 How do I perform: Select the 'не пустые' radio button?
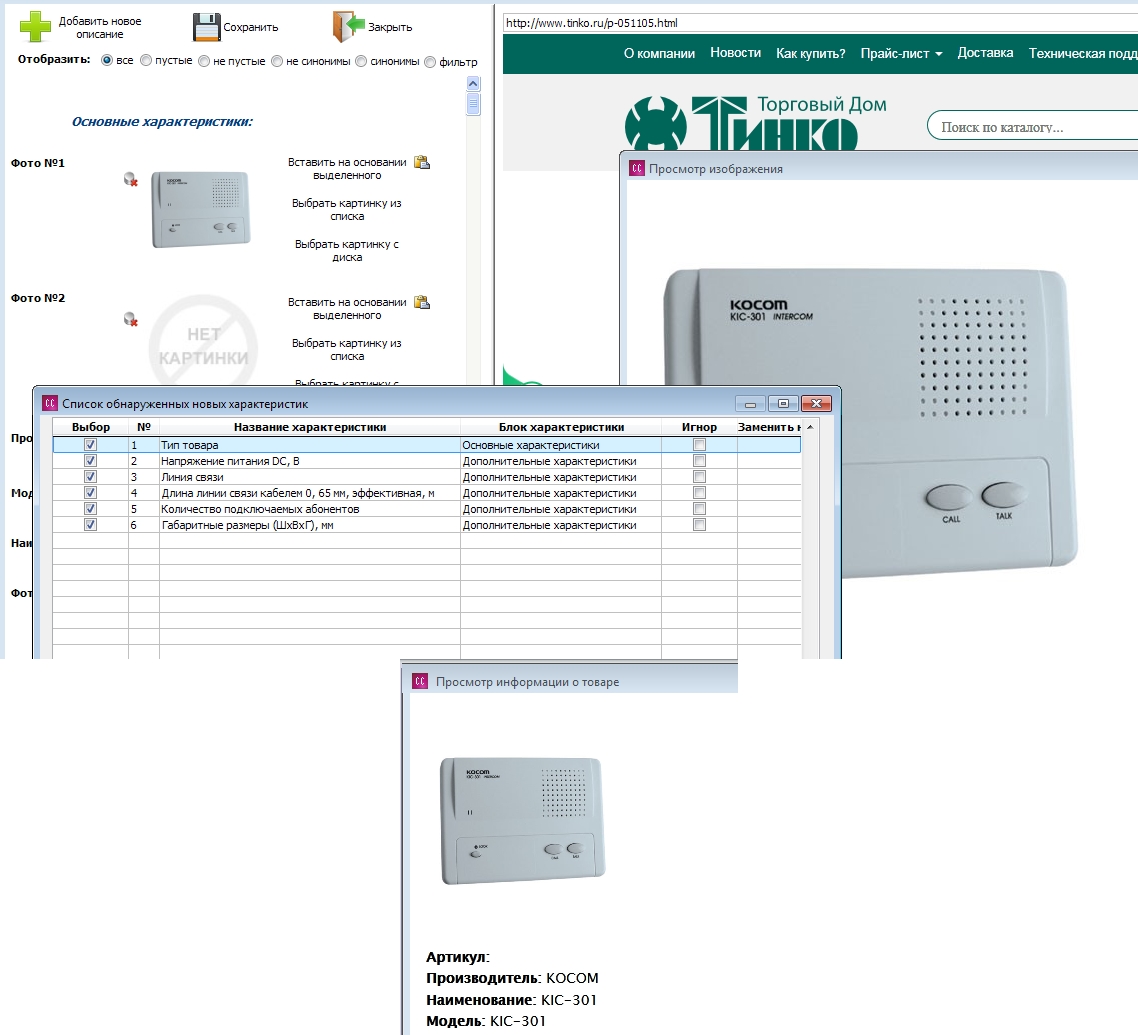204,62
